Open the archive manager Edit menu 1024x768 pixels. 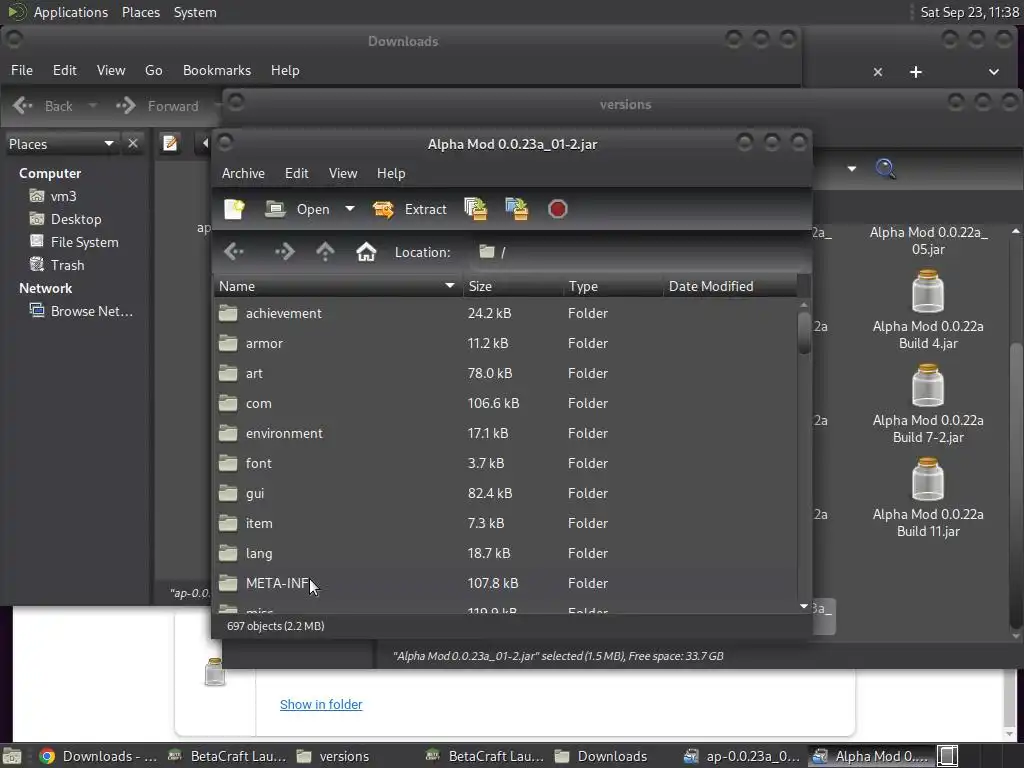click(296, 173)
